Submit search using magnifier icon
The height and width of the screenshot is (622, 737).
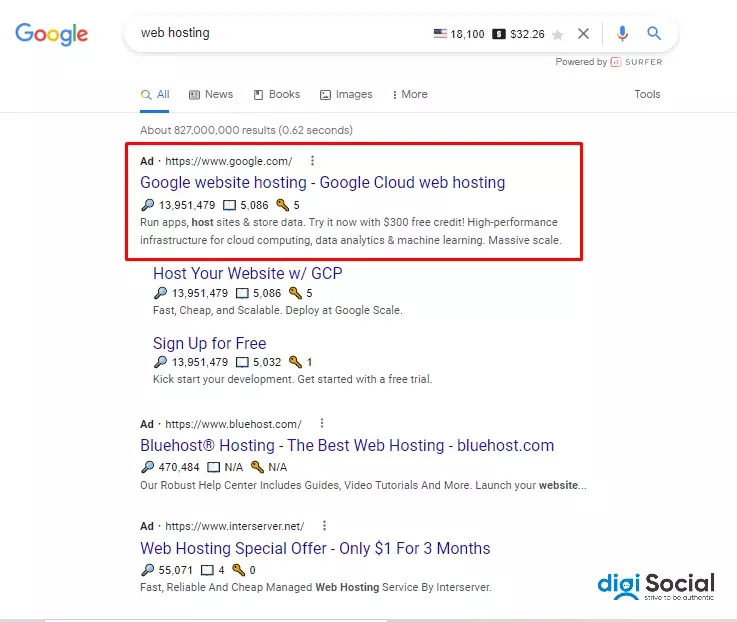click(654, 33)
